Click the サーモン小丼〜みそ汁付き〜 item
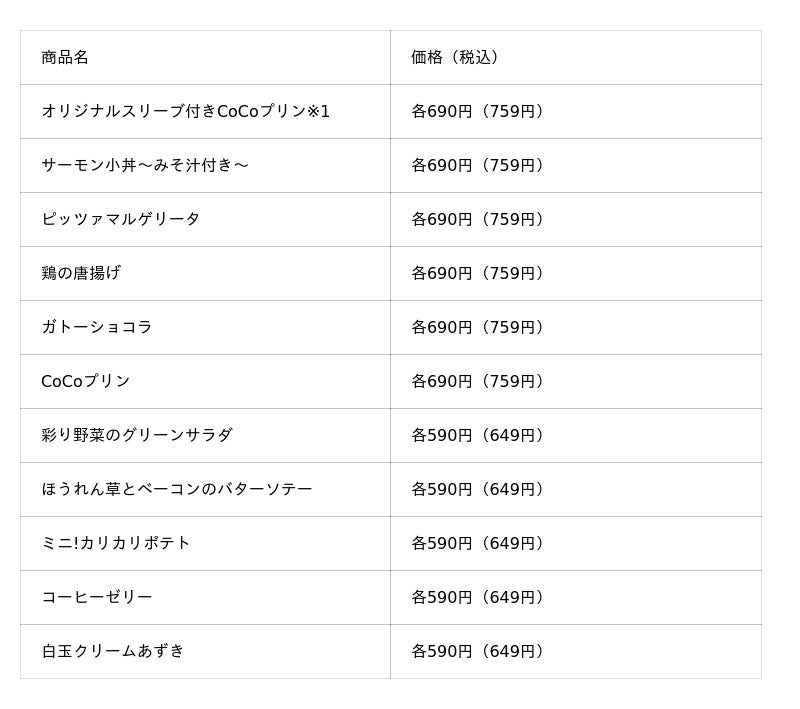This screenshot has width=800, height=709. (x=145, y=166)
